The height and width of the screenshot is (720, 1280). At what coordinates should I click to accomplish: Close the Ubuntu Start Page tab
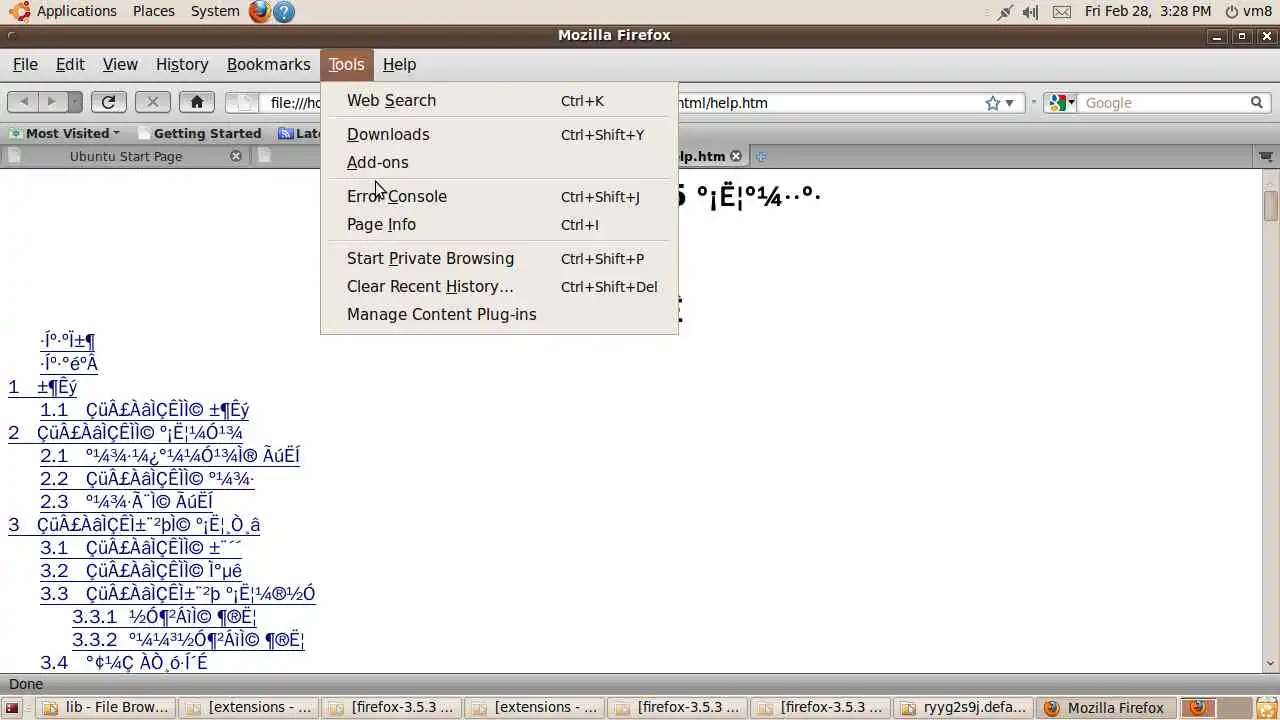(236, 156)
